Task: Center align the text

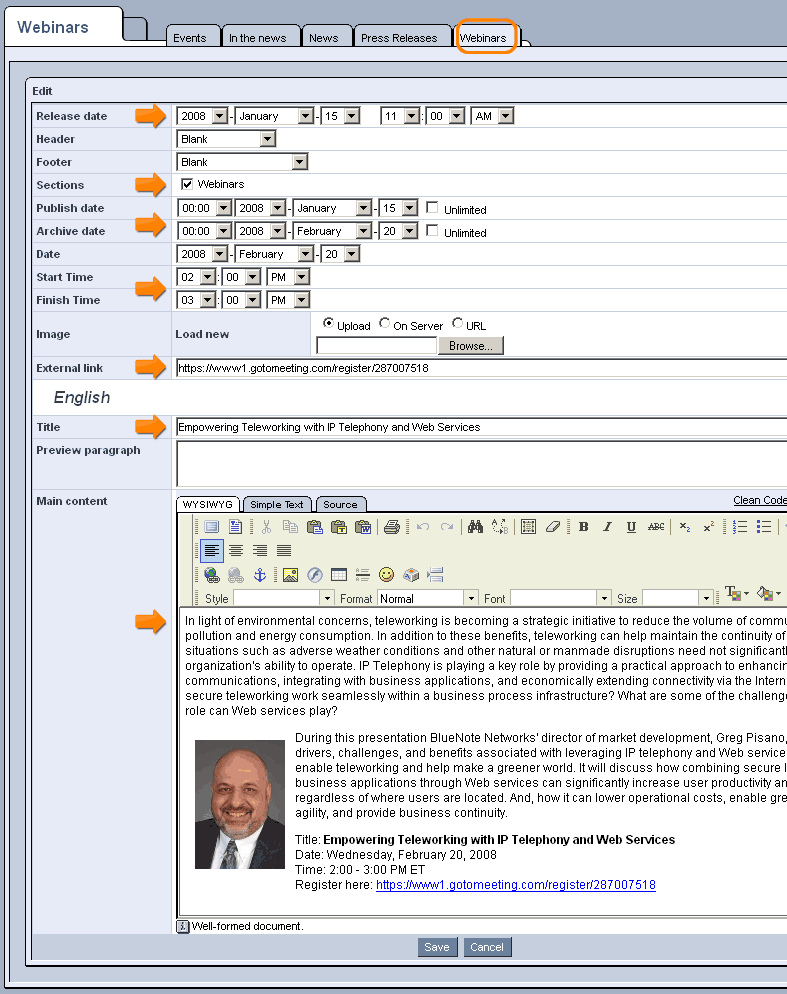Action: coord(236,550)
